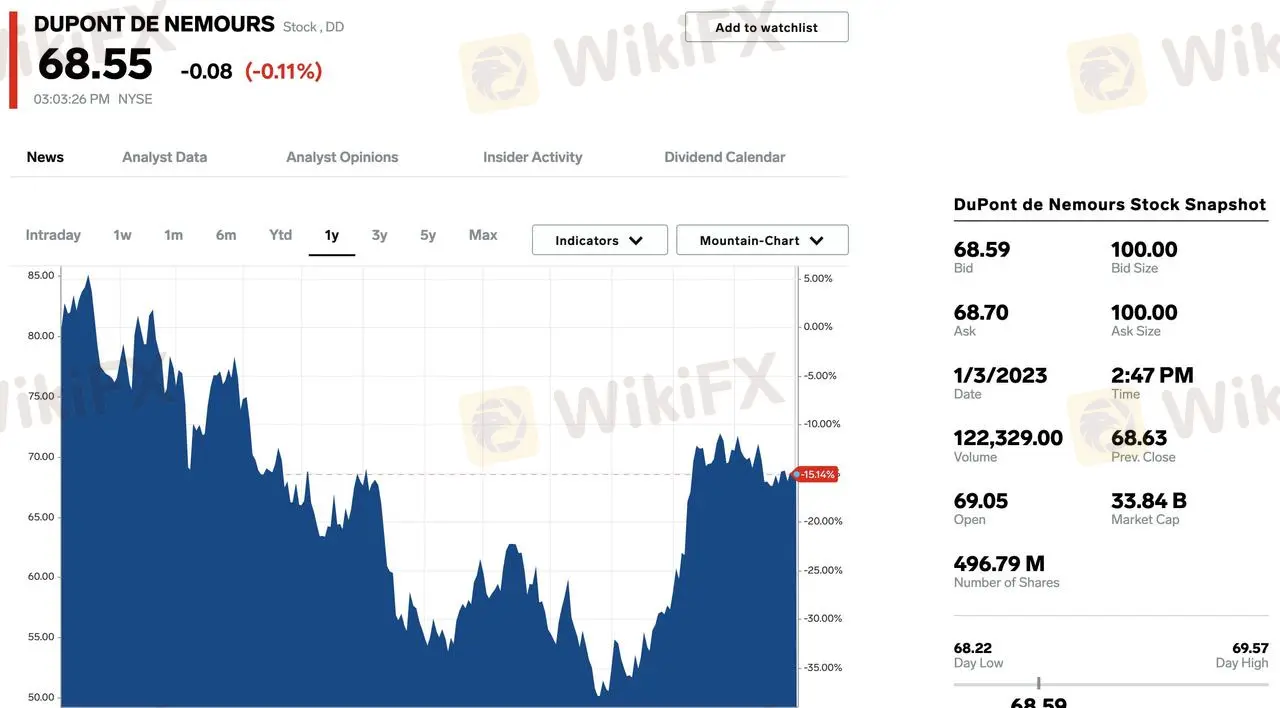Image resolution: width=1280 pixels, height=708 pixels.
Task: Click the 68.63 Prev. Close value
Action: pos(1139,438)
